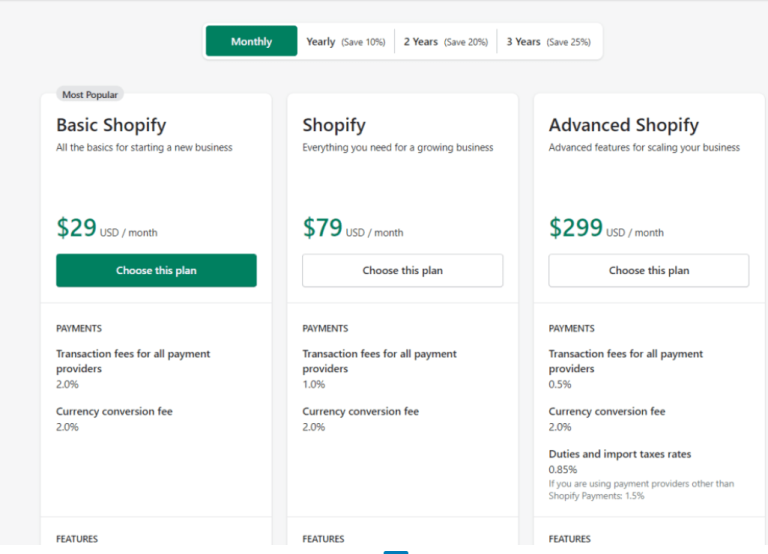Screen dimensions: 768x554
Task: Click the 'Shopify Payments: 1.5%' note
Action: [x=596, y=496]
